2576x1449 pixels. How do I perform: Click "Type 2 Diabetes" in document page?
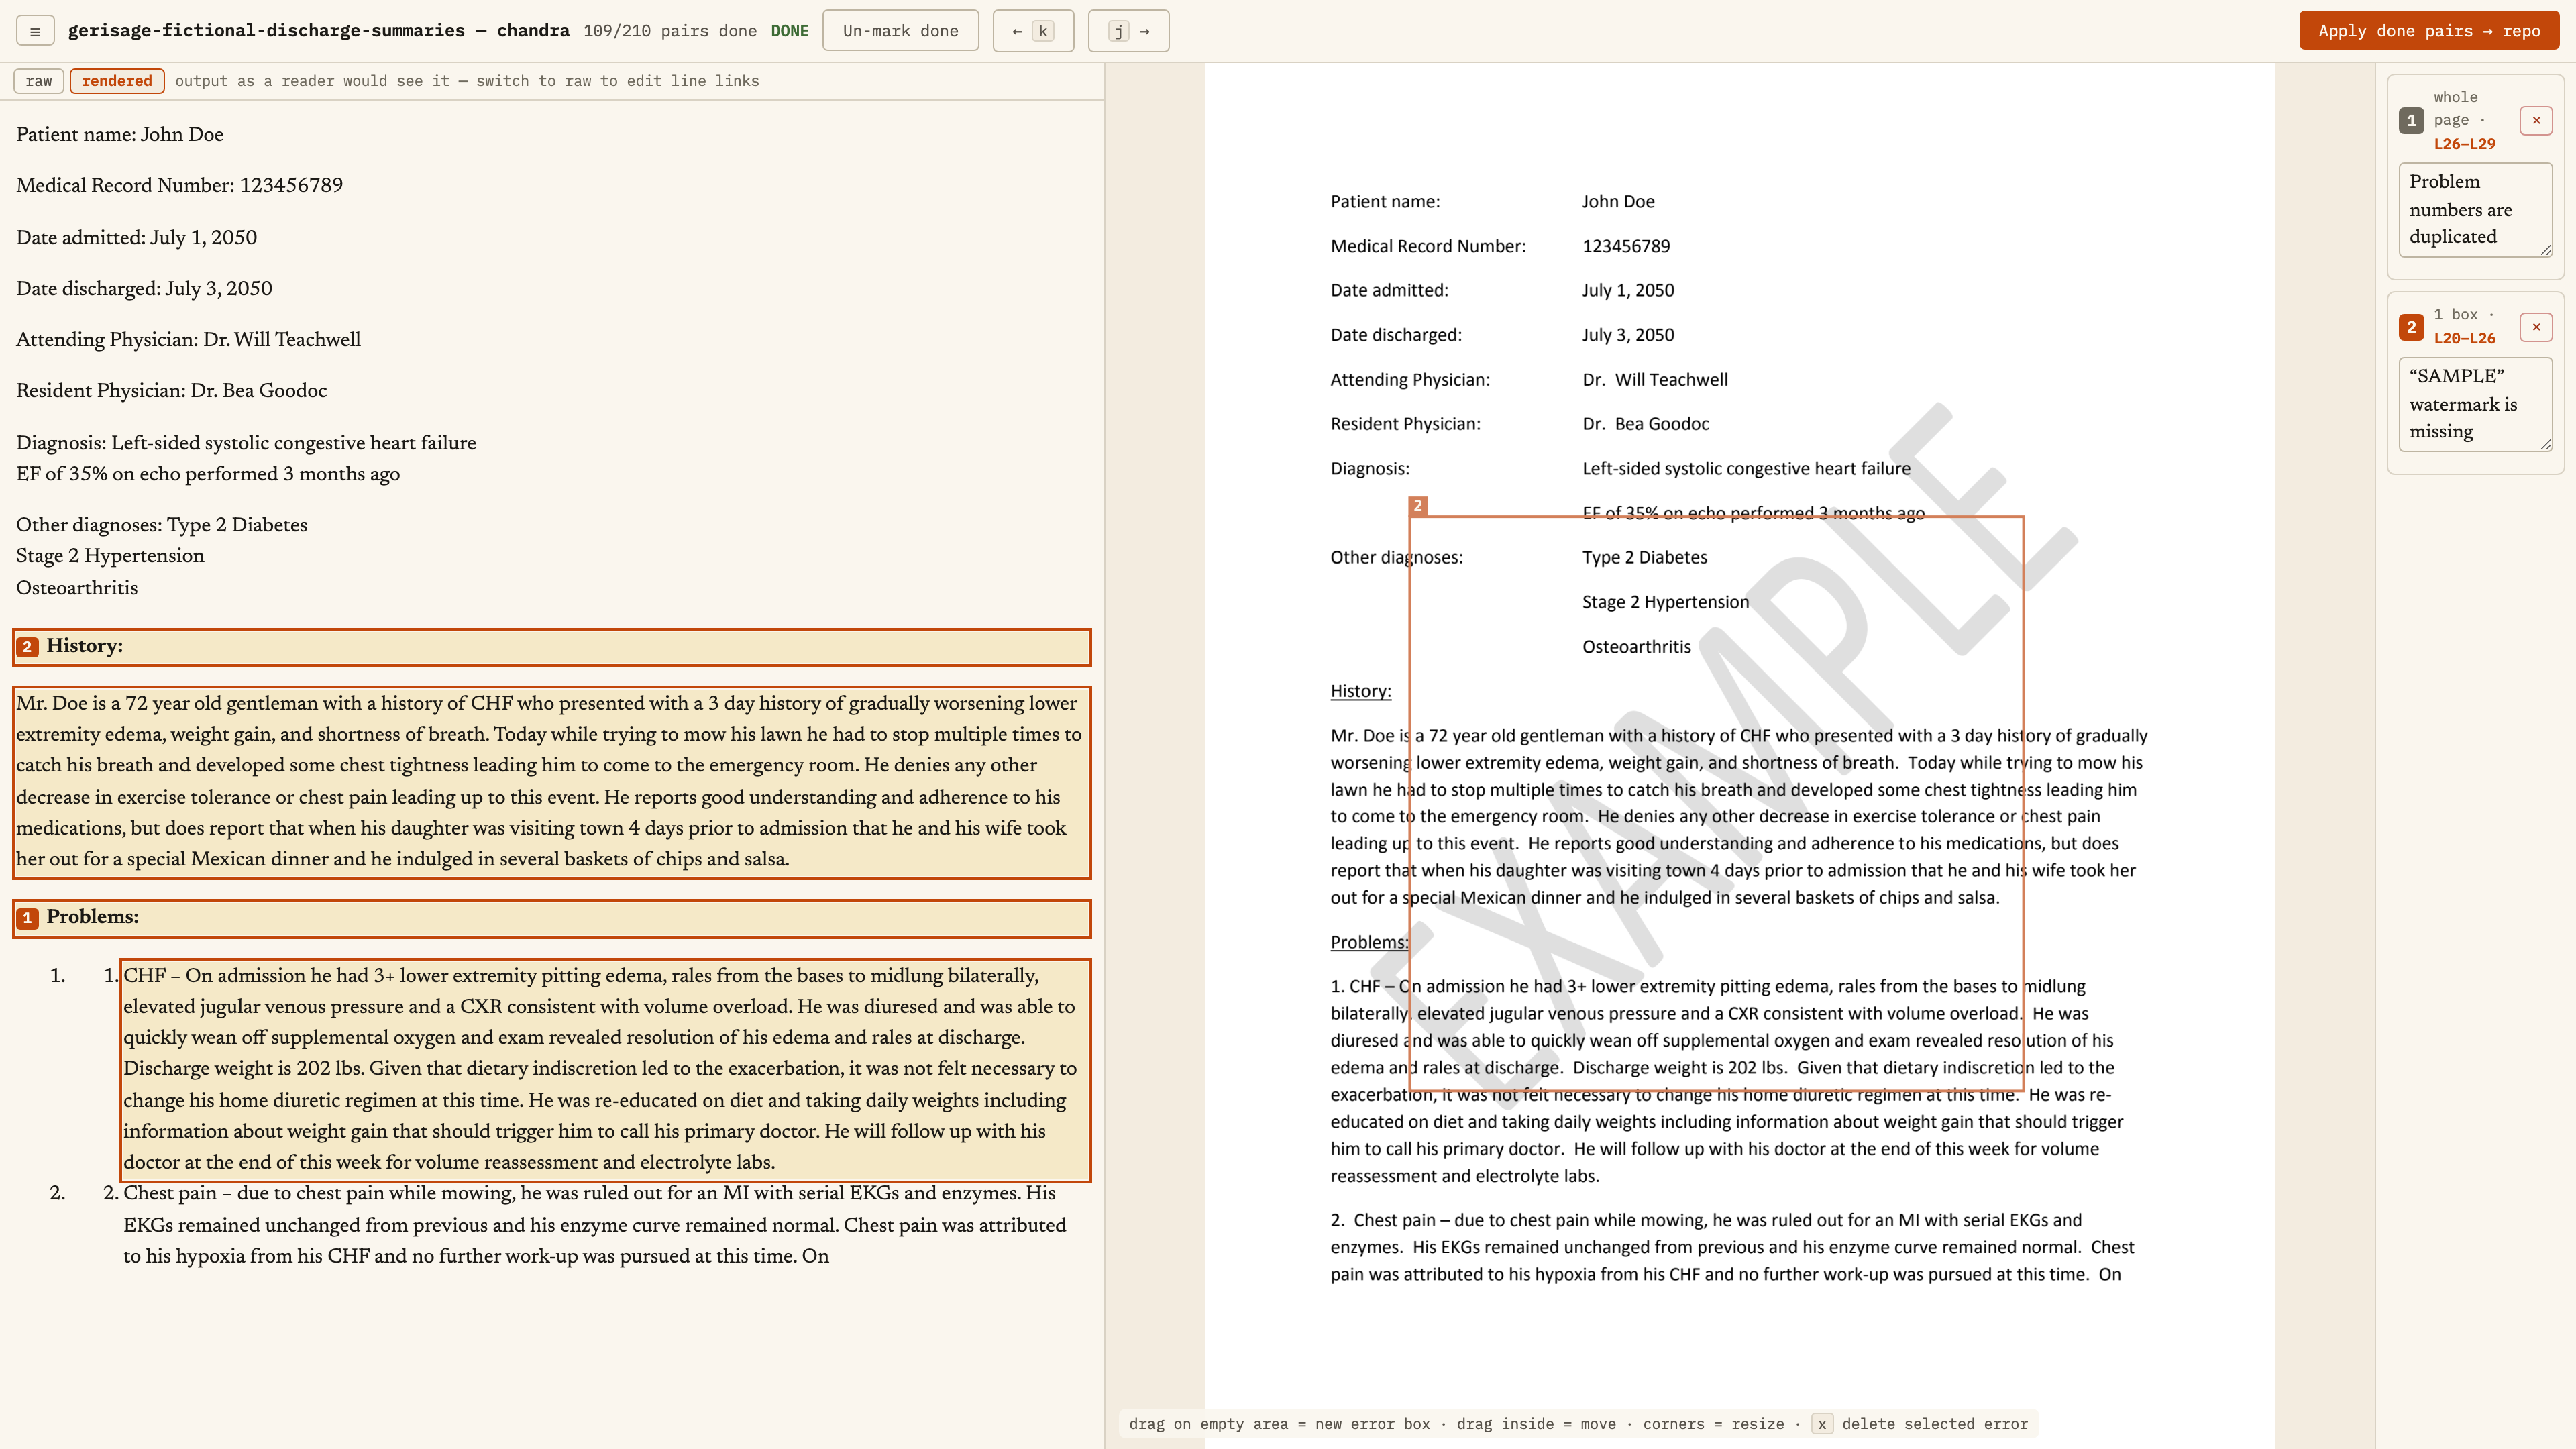(x=1644, y=558)
